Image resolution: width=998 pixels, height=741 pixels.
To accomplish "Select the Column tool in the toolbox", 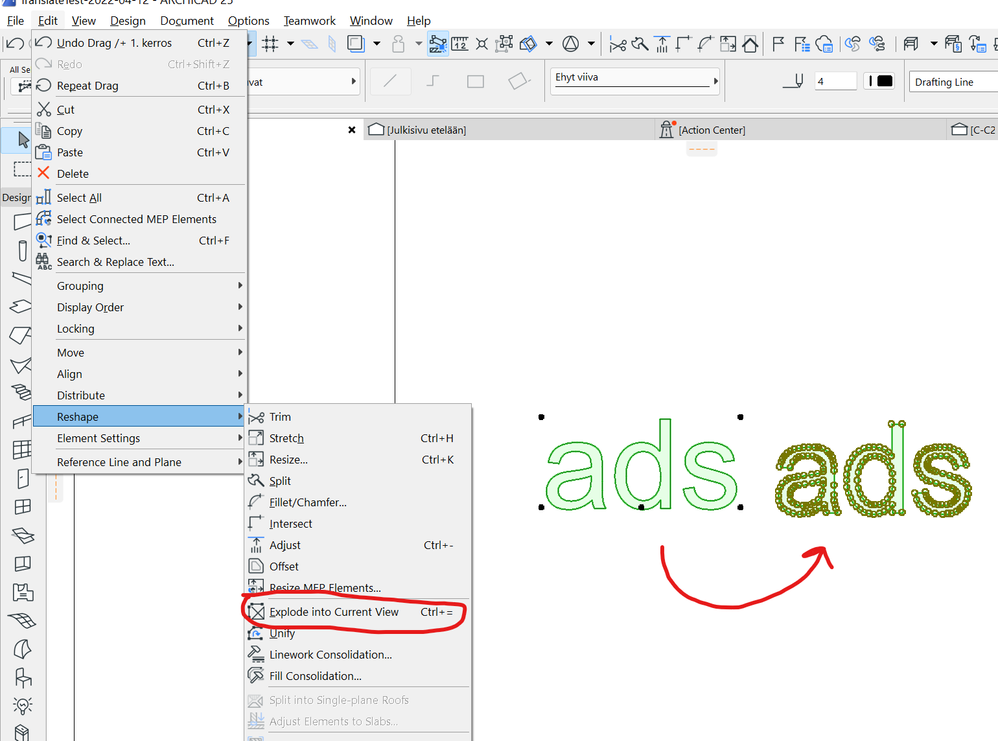I will click(22, 250).
